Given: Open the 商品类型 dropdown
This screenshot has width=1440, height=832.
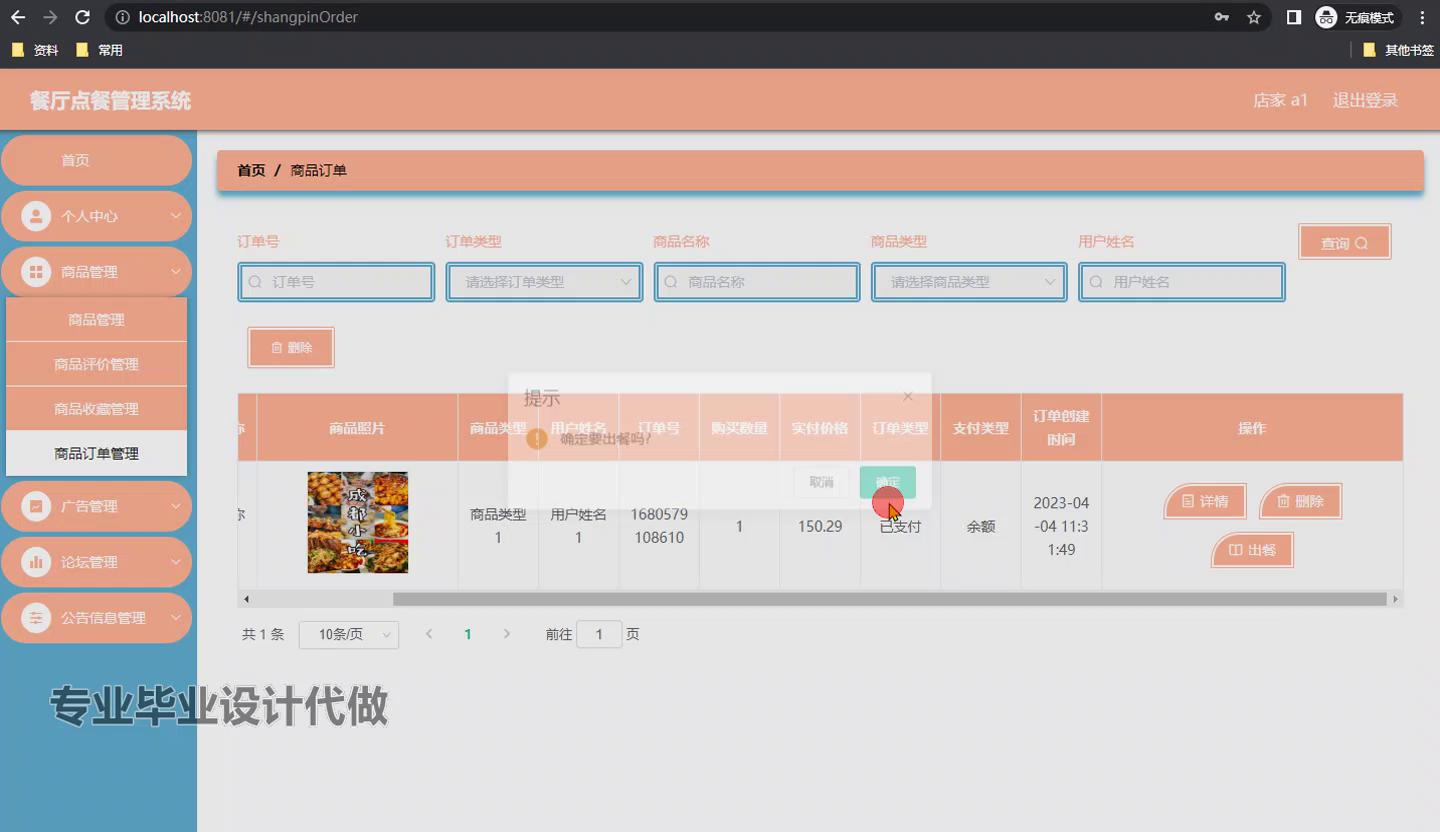Looking at the screenshot, I should pos(969,282).
